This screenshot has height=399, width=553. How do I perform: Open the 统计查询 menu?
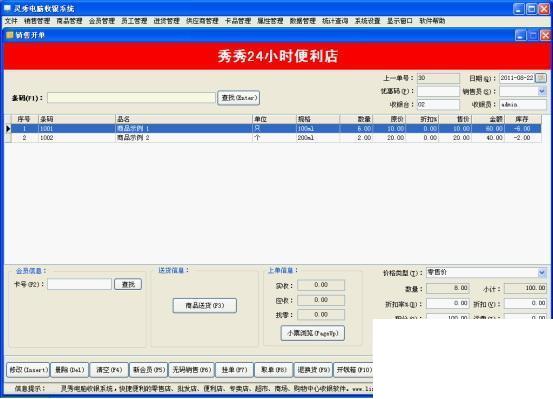coord(335,21)
